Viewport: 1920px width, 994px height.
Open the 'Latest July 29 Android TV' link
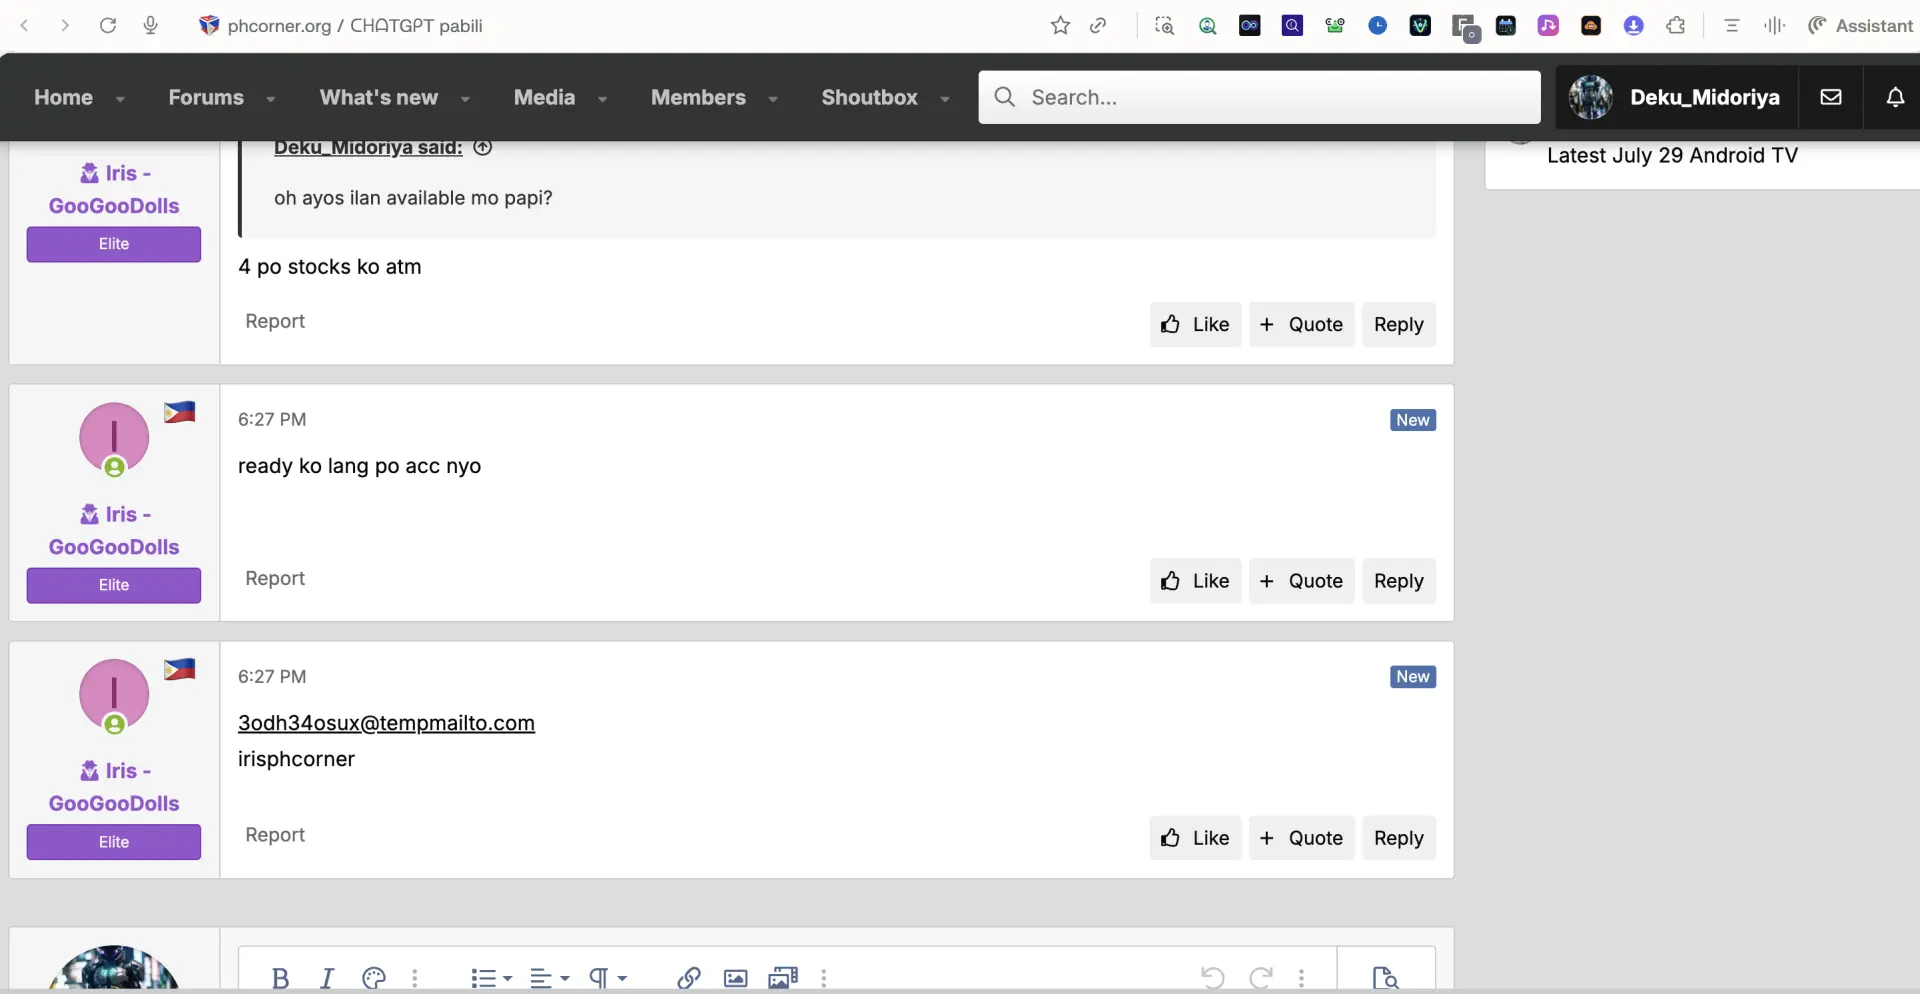click(1672, 155)
